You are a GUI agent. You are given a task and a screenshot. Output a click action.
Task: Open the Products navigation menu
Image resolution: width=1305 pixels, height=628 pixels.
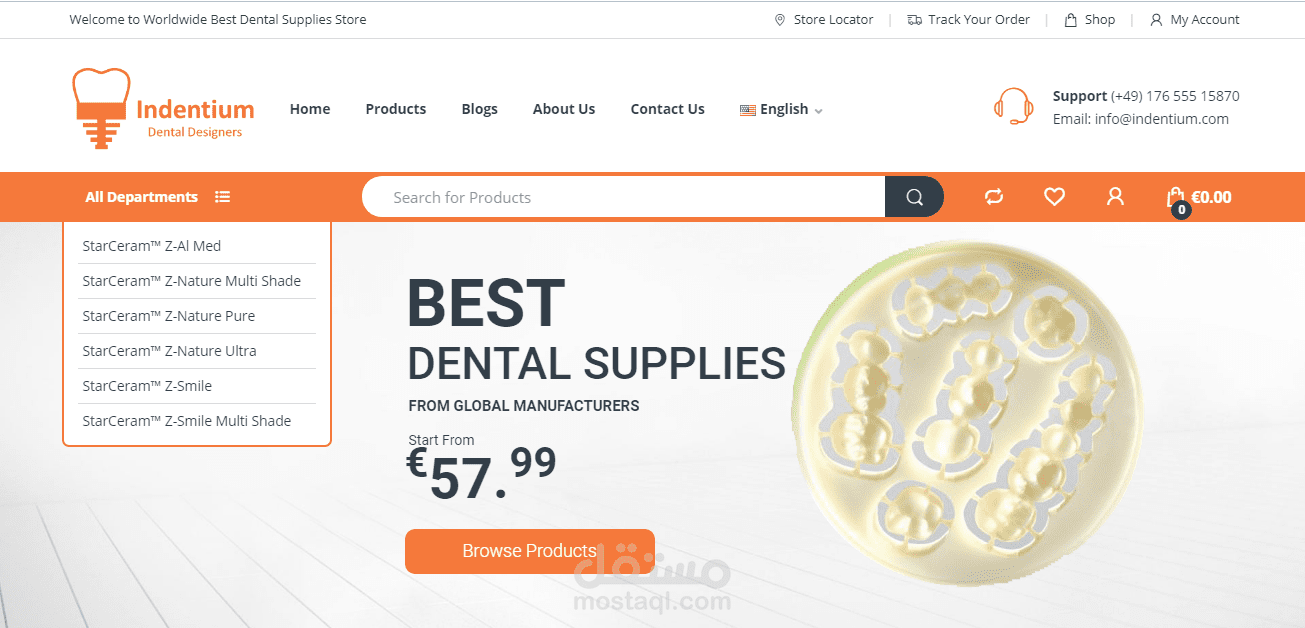tap(396, 109)
